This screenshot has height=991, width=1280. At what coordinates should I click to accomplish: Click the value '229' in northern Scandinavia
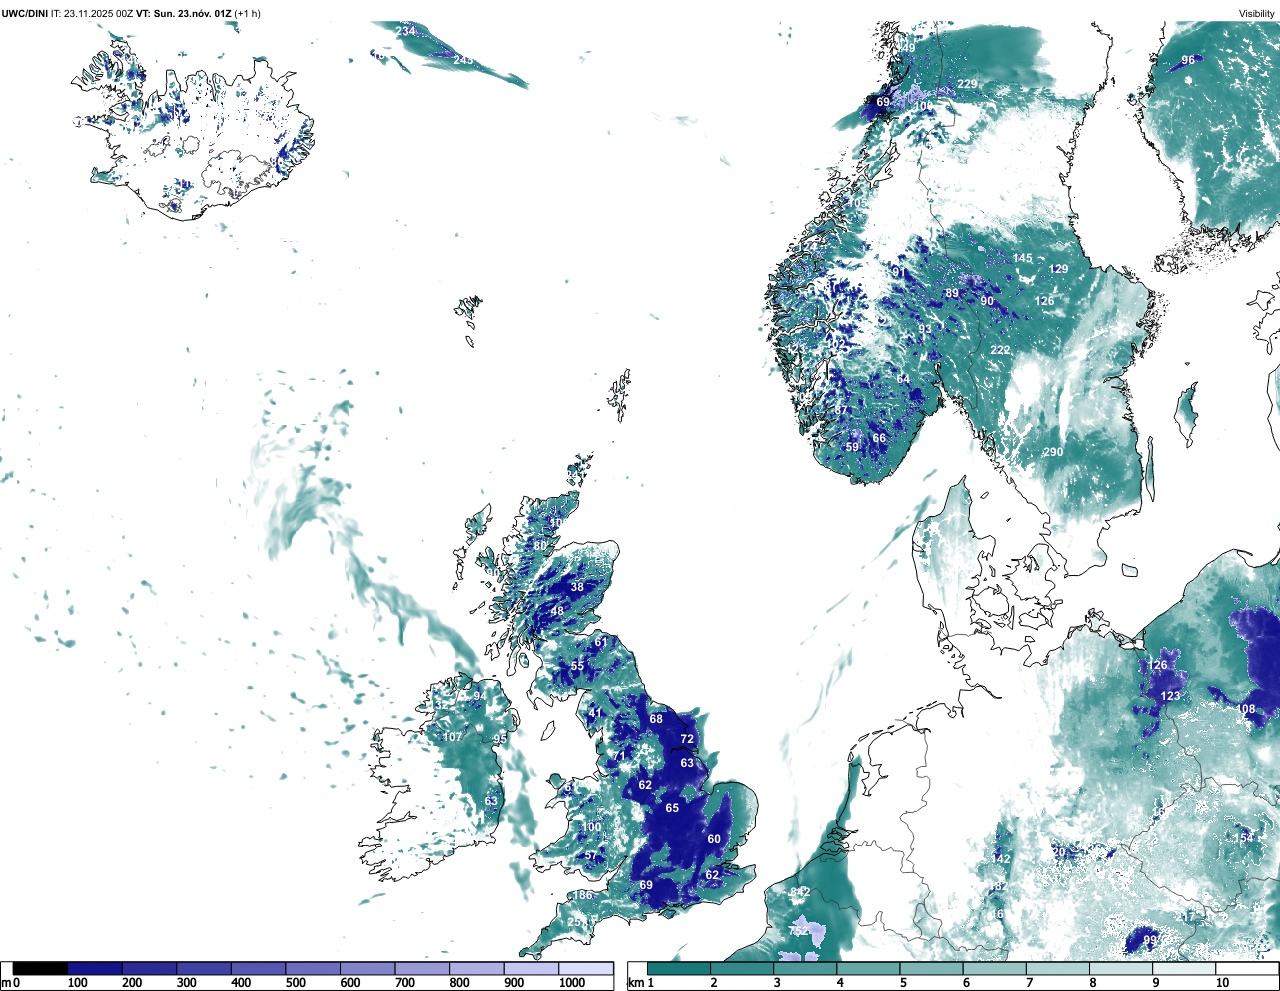[x=967, y=84]
